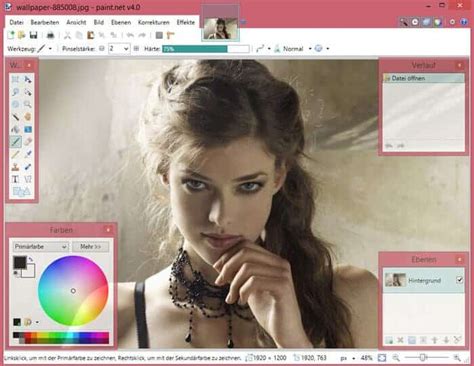Select the Gradient tool
The image size is (474, 366).
pyautogui.click(x=28, y=129)
